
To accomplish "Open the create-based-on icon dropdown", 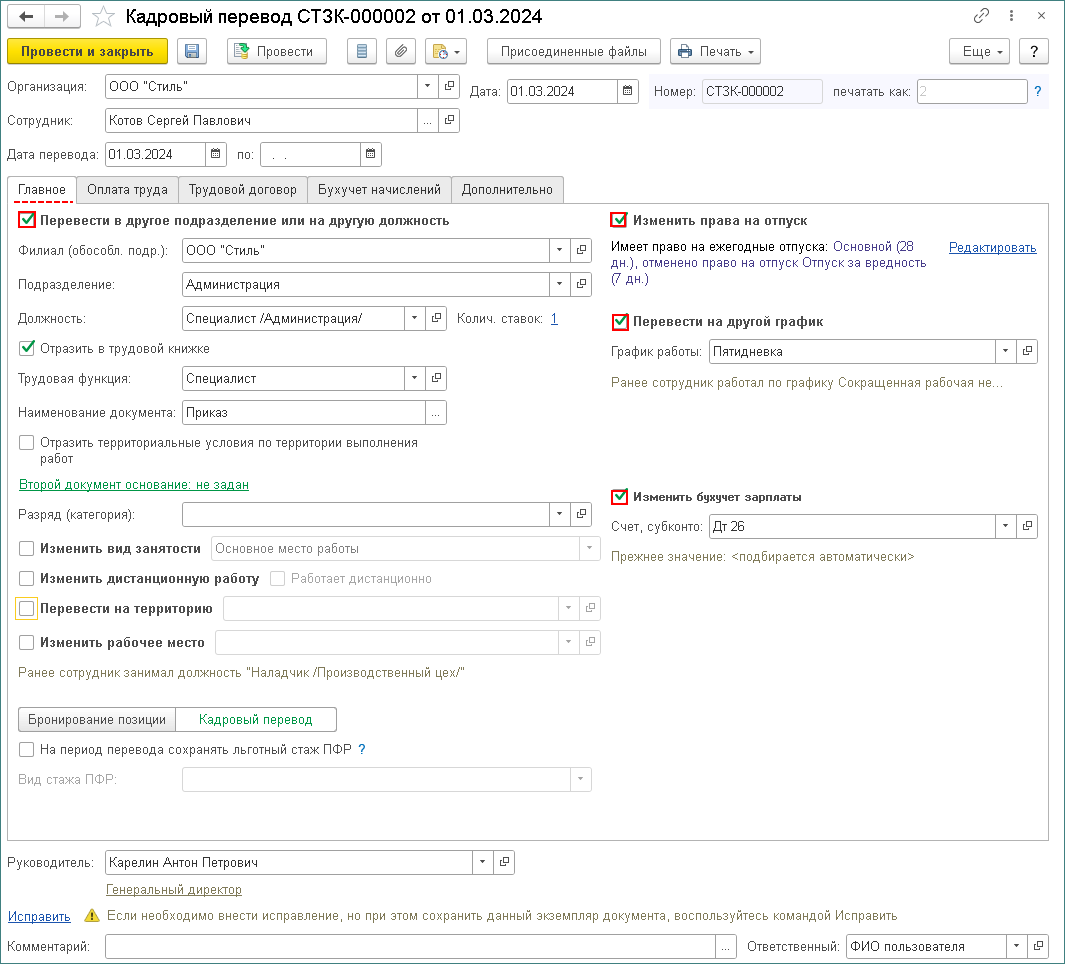I will point(446,52).
